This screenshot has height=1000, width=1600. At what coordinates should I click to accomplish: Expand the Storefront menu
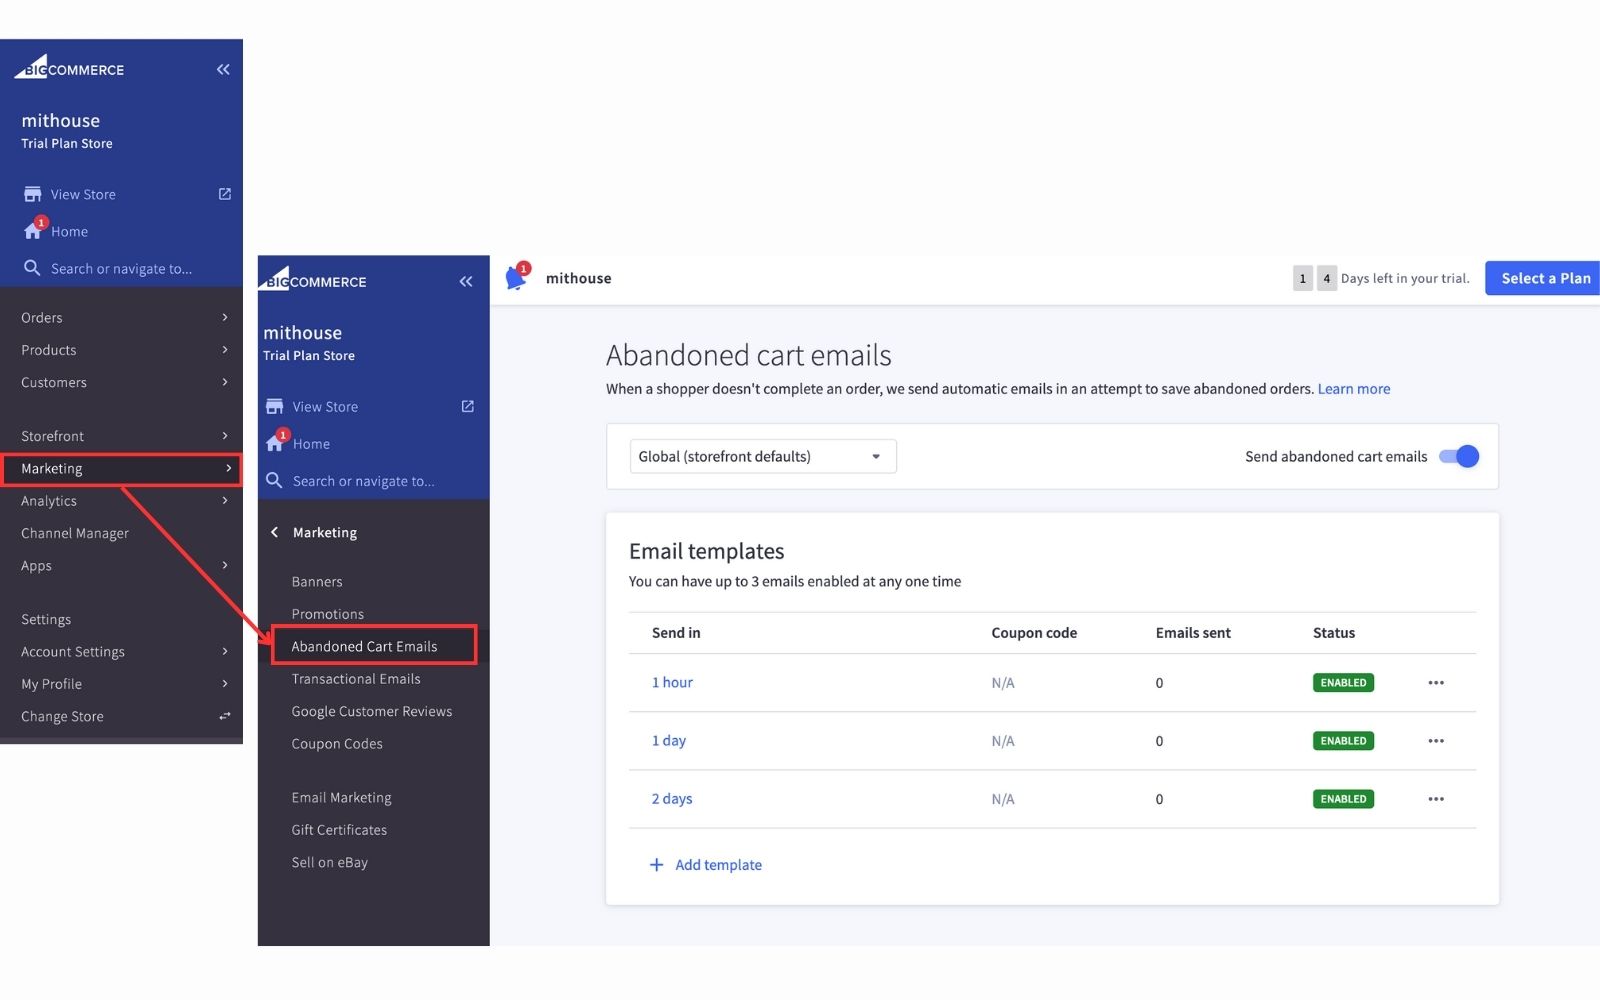pyautogui.click(x=121, y=436)
